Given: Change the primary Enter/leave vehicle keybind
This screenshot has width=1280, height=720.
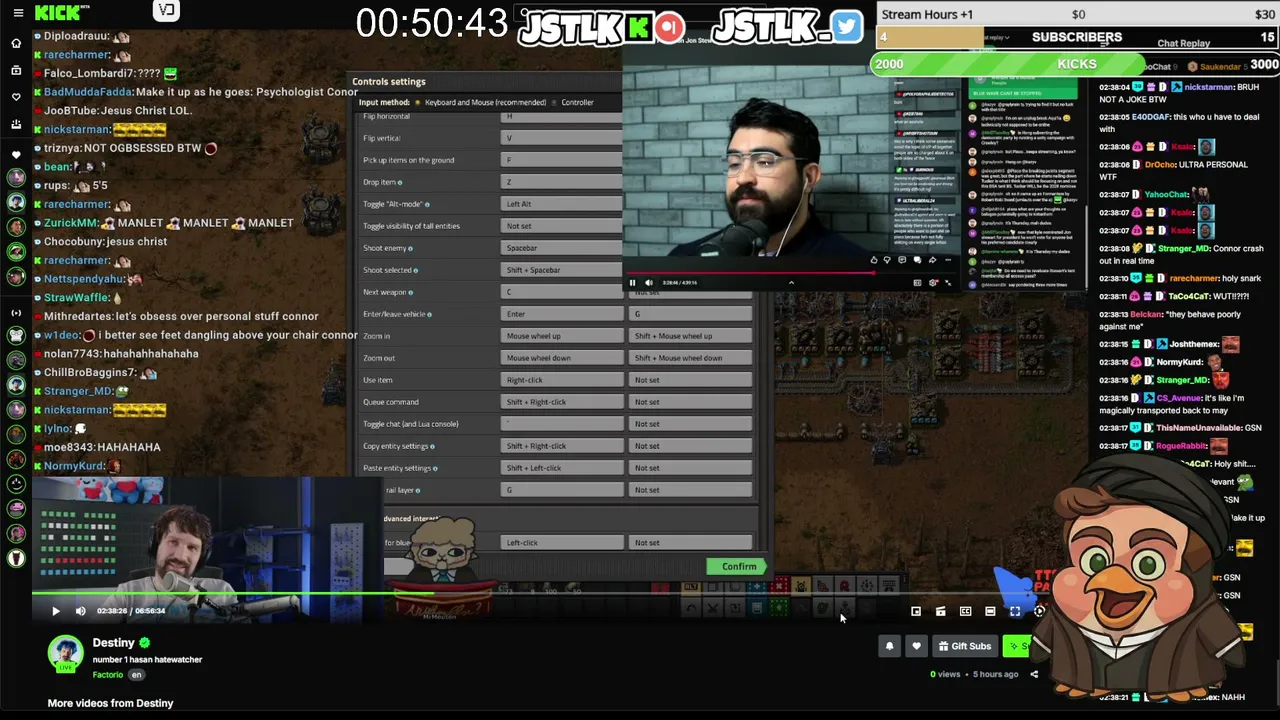Looking at the screenshot, I should click(x=561, y=314).
